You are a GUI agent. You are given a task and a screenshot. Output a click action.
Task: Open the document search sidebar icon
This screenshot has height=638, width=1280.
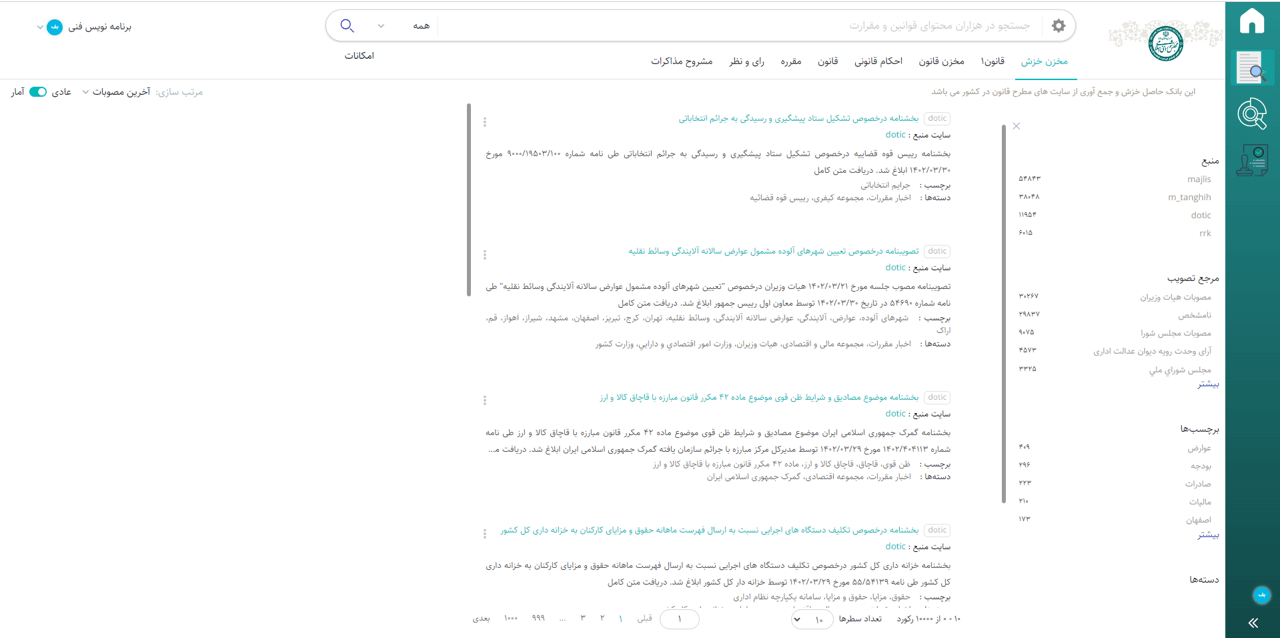[1252, 67]
